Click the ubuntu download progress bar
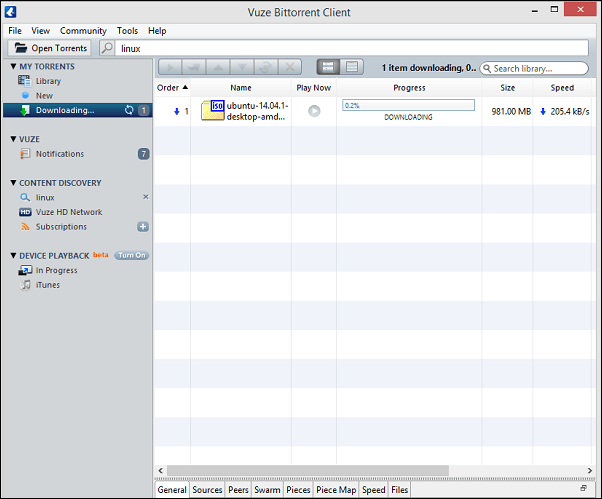This screenshot has height=499, width=602. tap(408, 105)
